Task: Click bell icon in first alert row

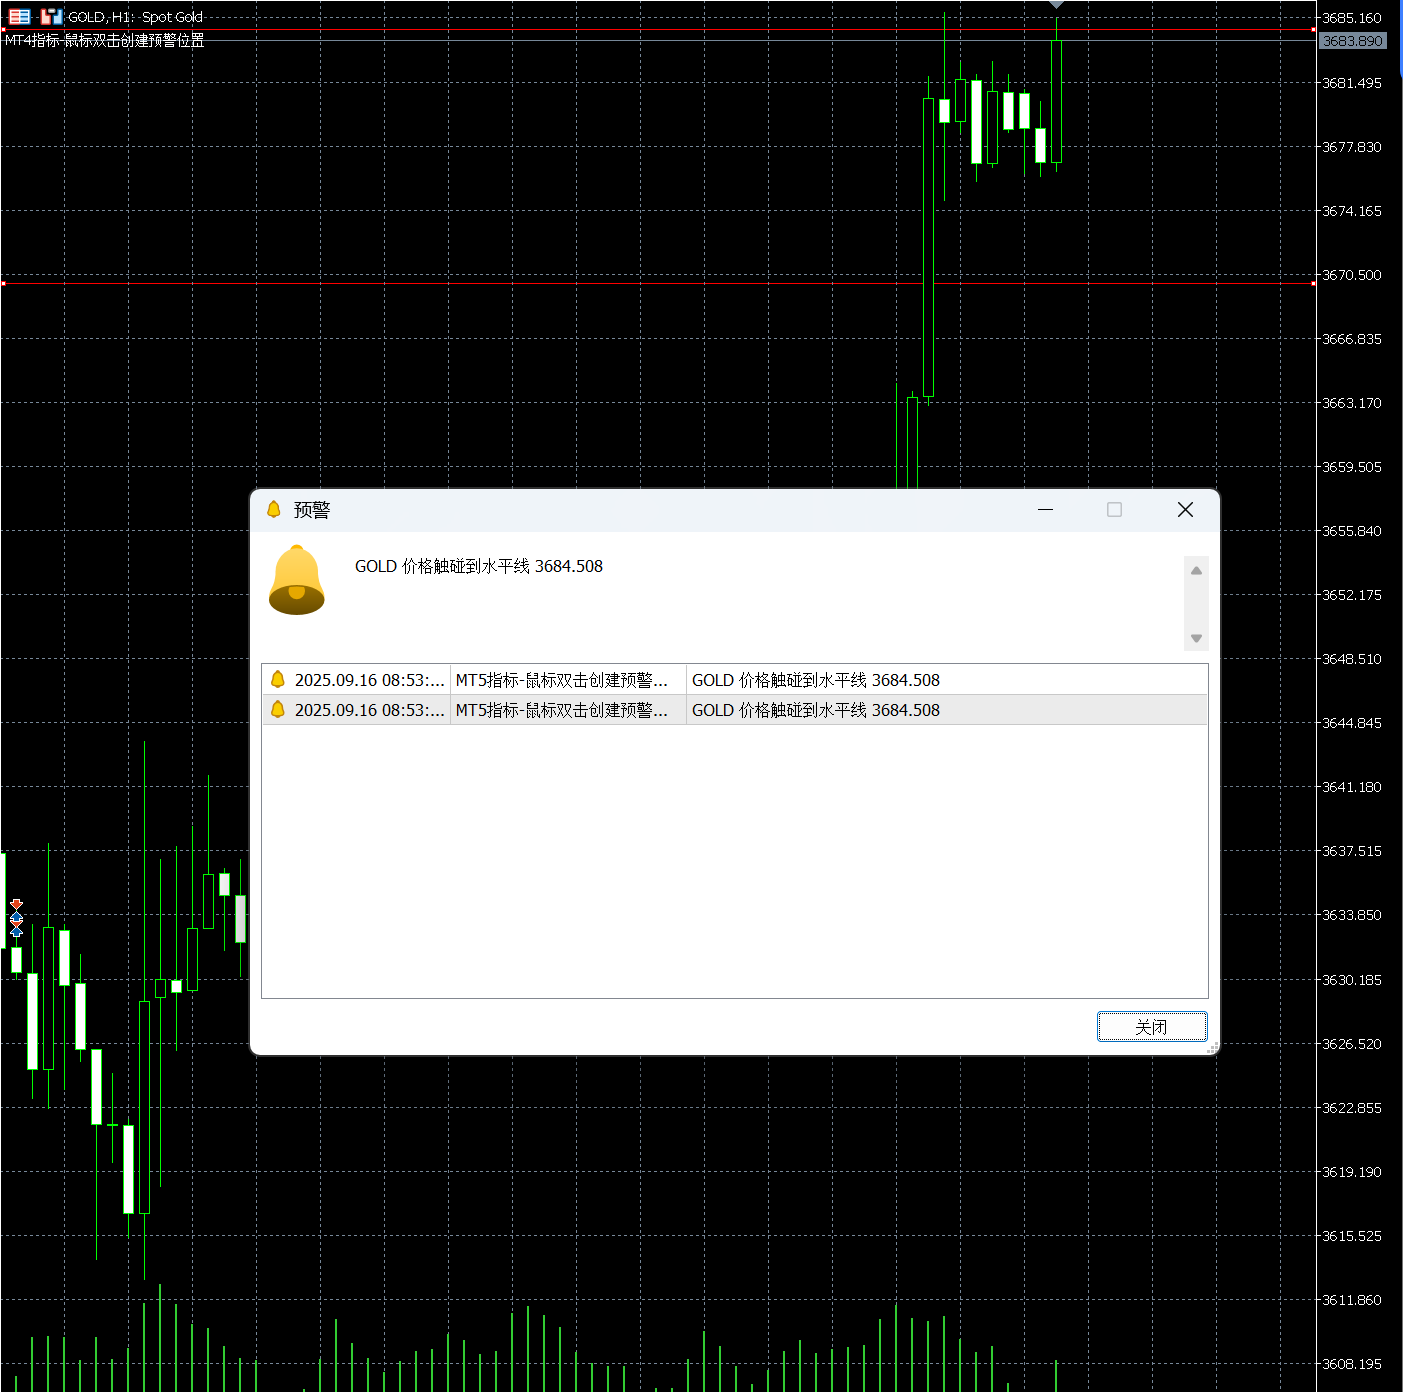Action: coord(278,680)
